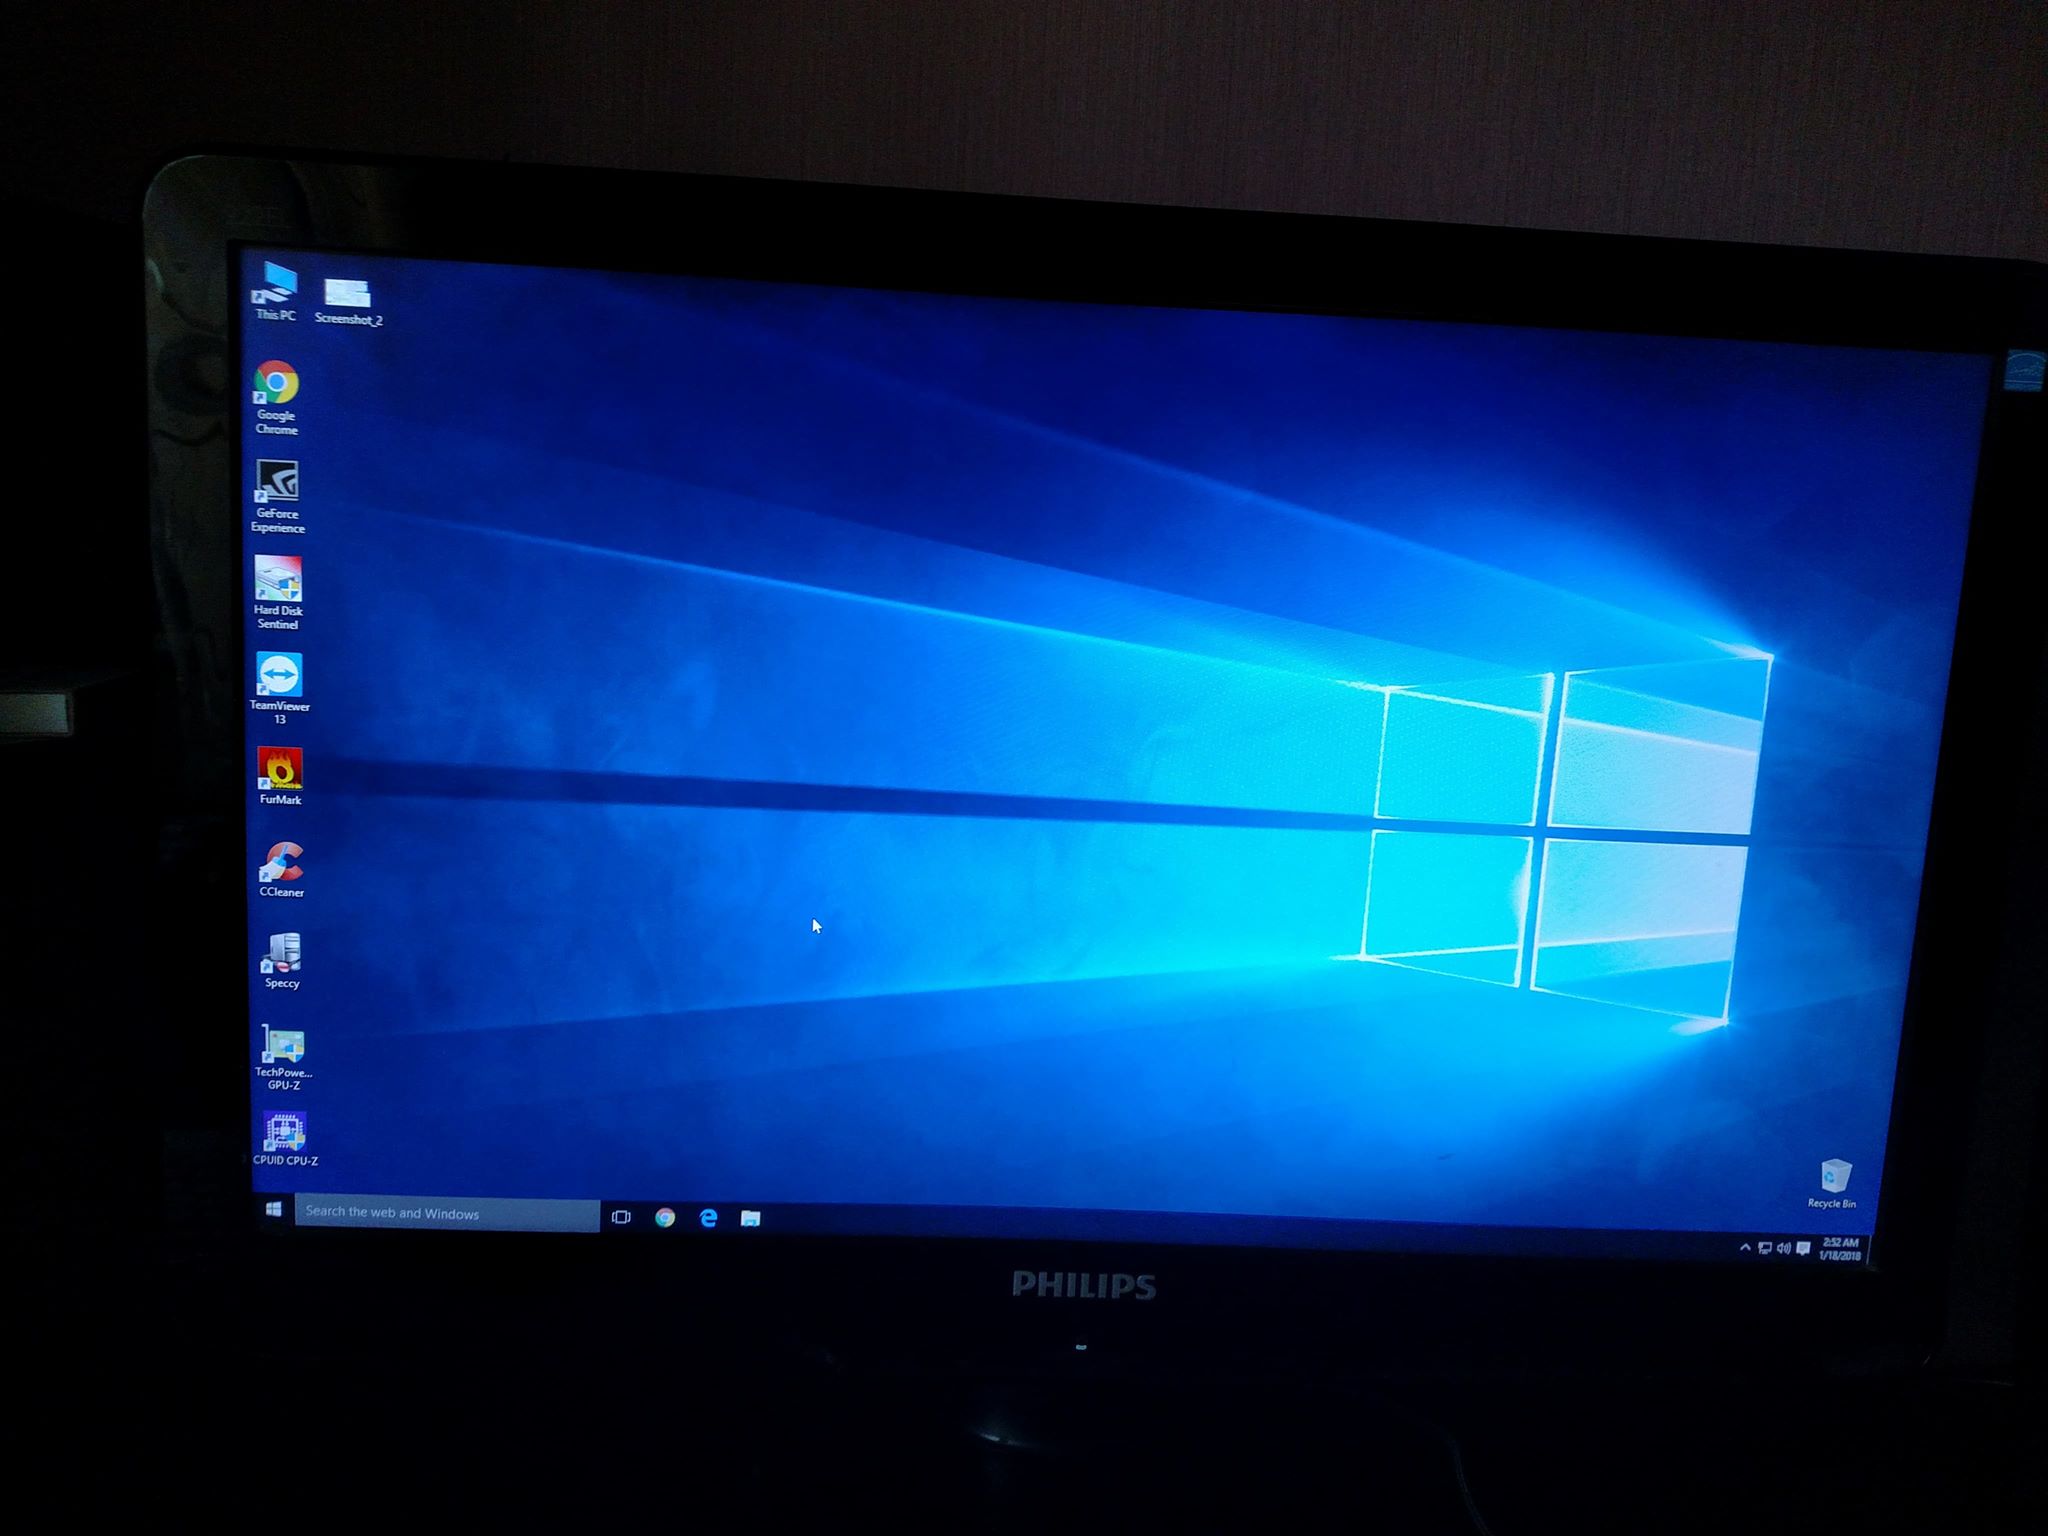The height and width of the screenshot is (1536, 2048).
Task: Launch Chrome from the taskbar
Action: pos(665,1217)
